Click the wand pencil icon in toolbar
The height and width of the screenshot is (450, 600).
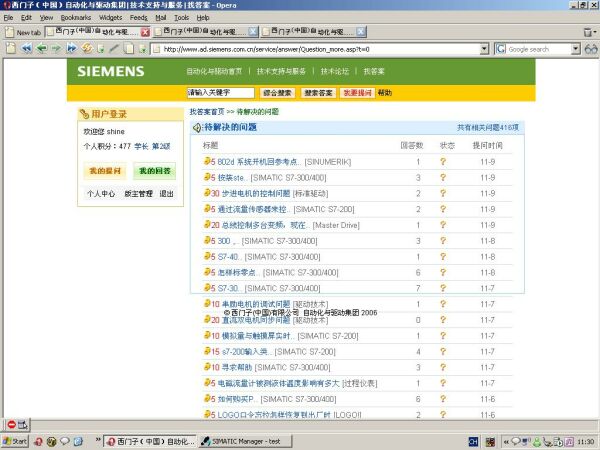click(x=114, y=49)
